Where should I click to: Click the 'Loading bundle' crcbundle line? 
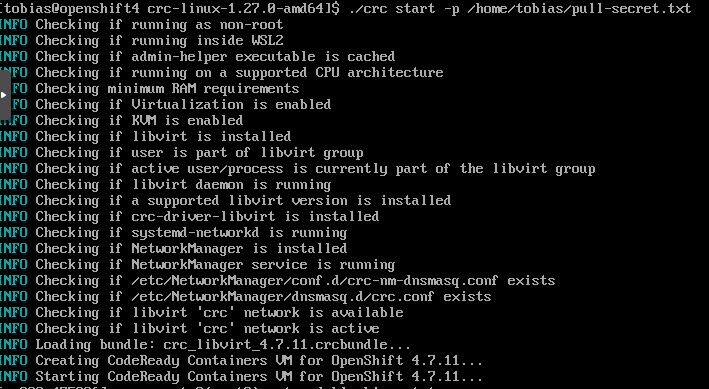pyautogui.click(x=205, y=345)
